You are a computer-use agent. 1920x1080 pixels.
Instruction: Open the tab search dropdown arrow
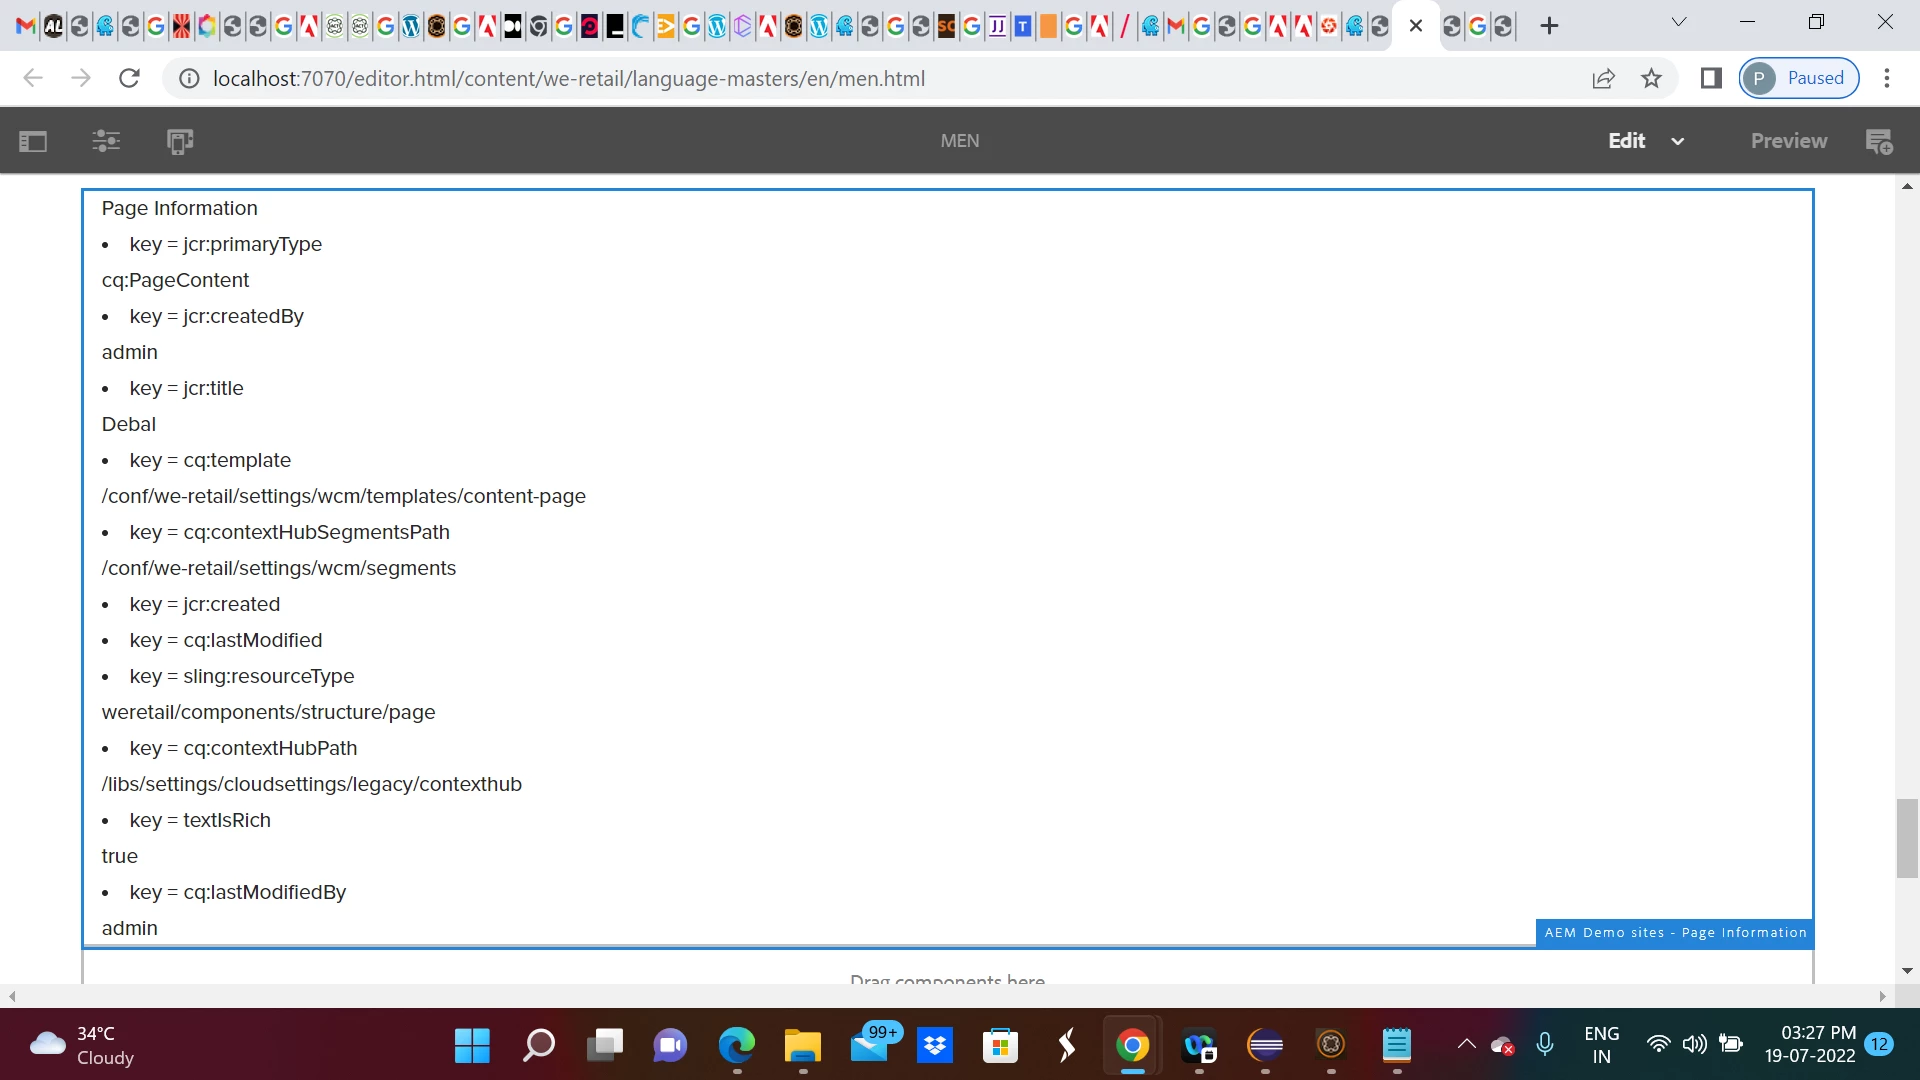pyautogui.click(x=1679, y=22)
